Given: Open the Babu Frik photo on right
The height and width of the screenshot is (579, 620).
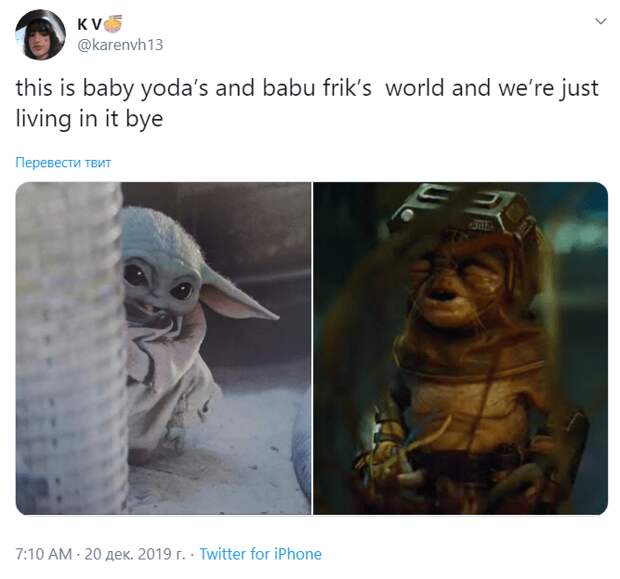Looking at the screenshot, I should (x=461, y=348).
